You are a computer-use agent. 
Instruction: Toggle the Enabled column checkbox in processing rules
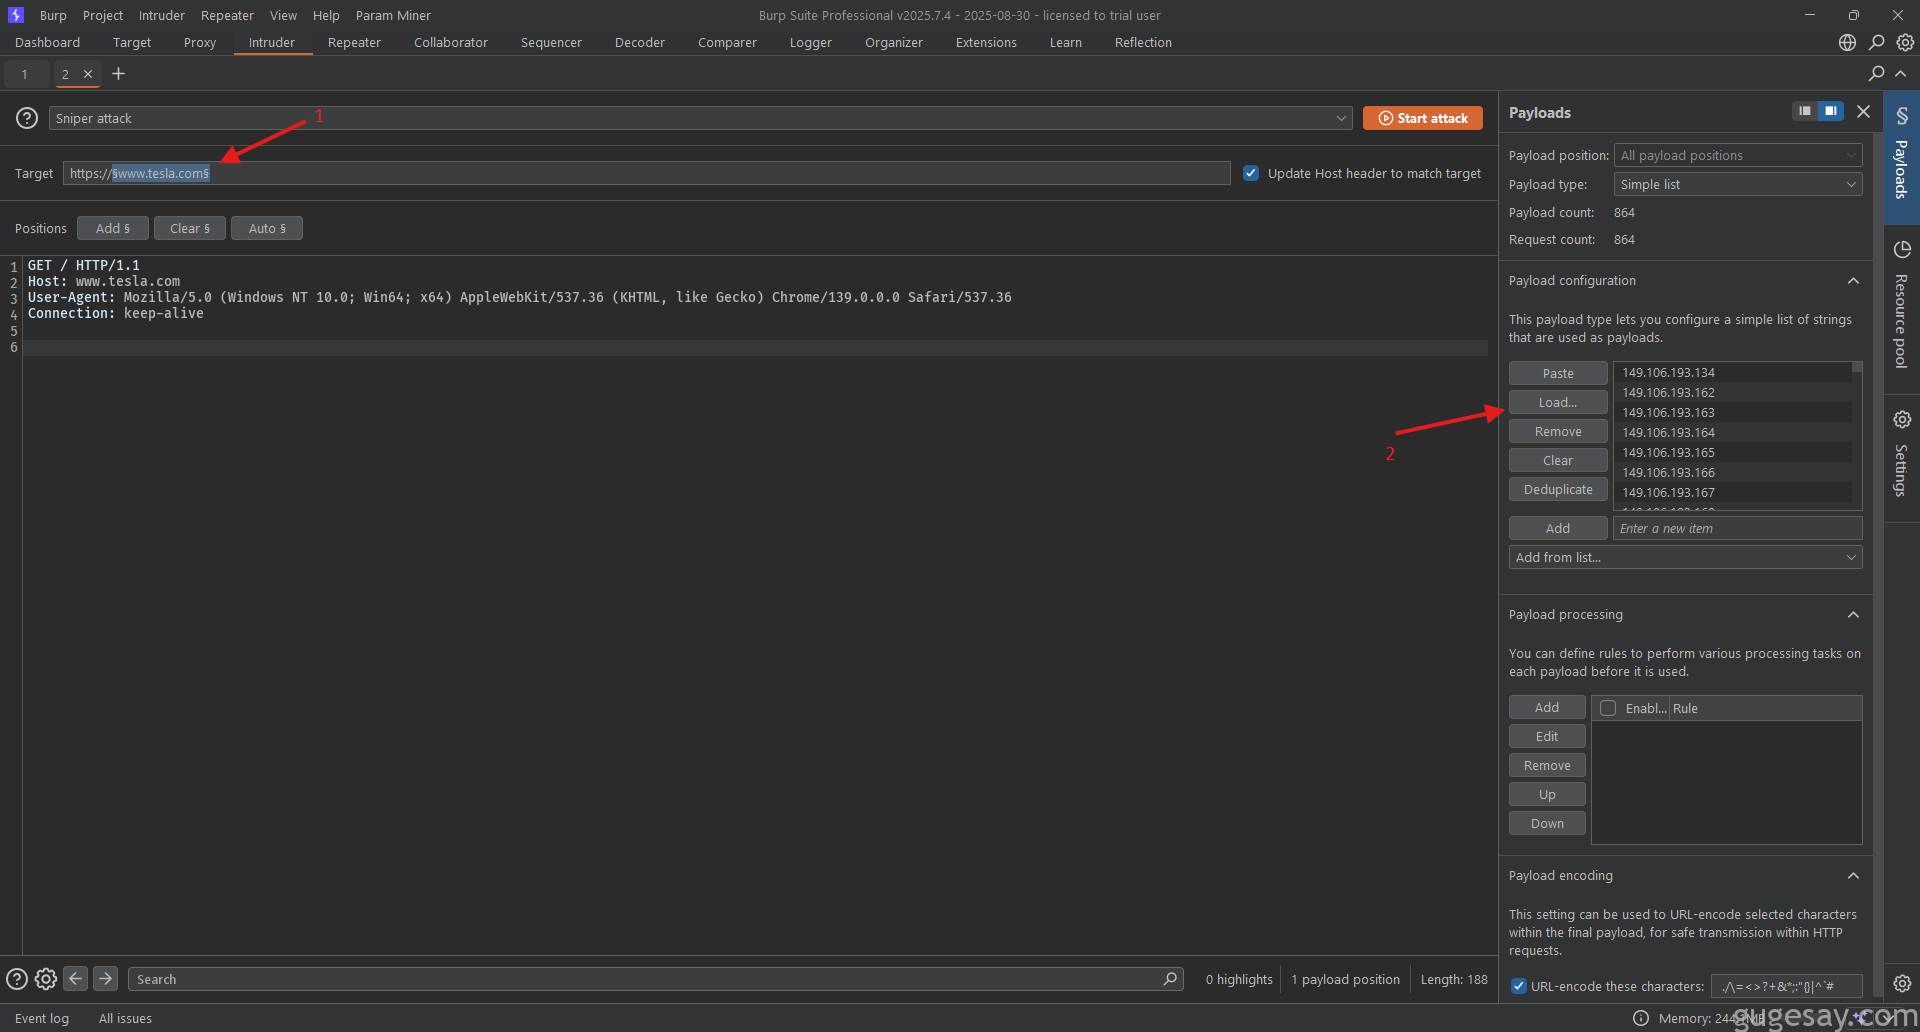point(1608,708)
